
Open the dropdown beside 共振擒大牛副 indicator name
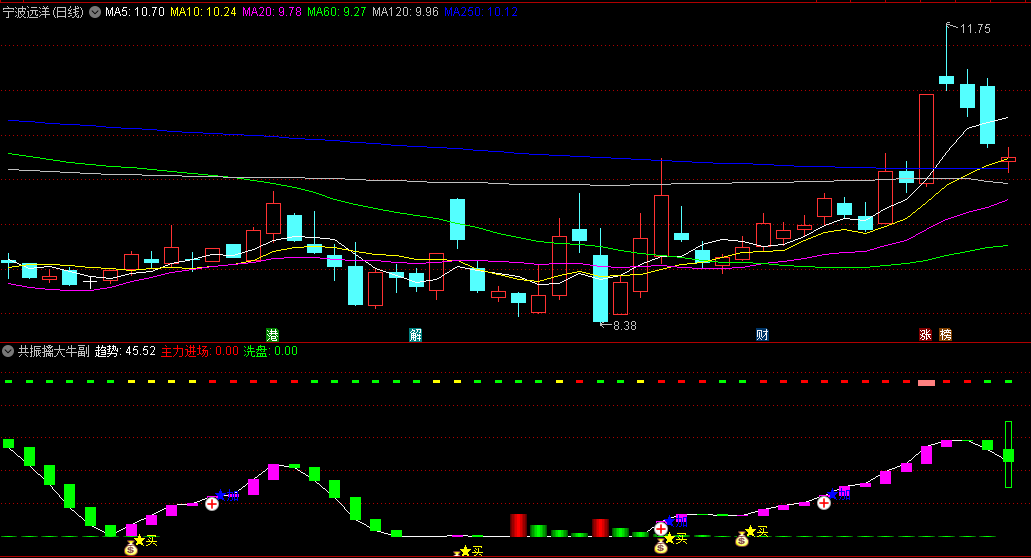tap(8, 351)
